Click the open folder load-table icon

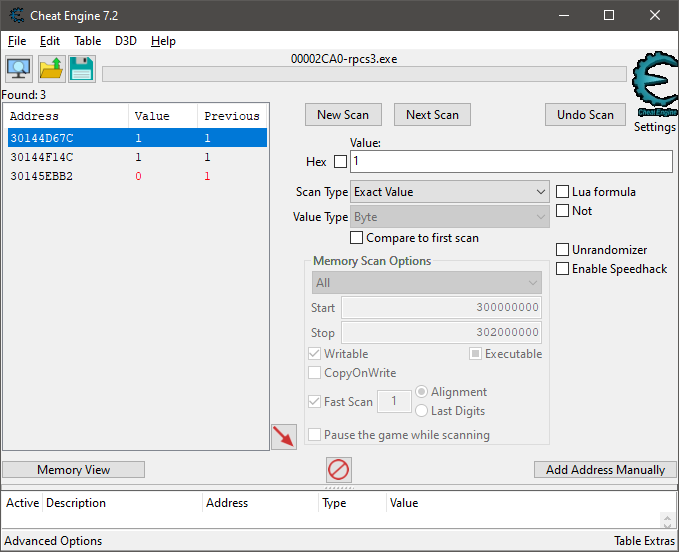(x=51, y=69)
